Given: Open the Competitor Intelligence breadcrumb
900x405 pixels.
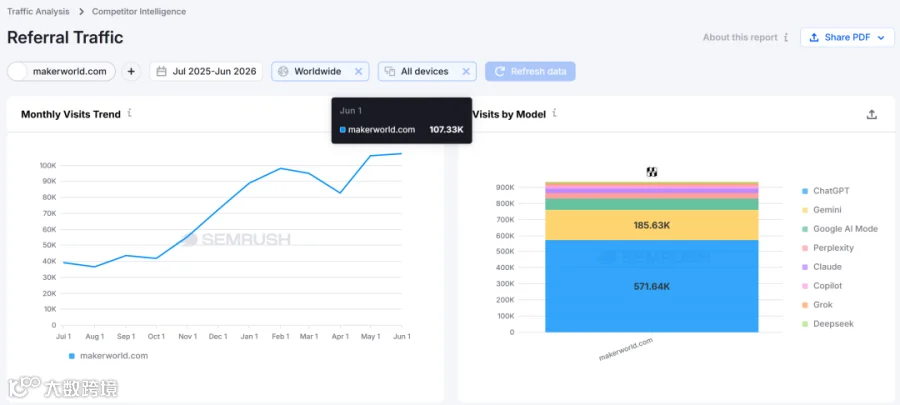Looking at the screenshot, I should click(139, 11).
